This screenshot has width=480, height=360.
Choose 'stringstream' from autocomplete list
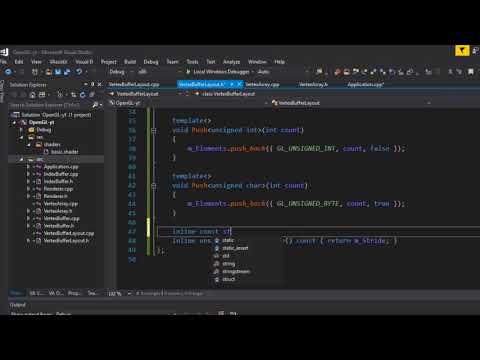coord(236,272)
